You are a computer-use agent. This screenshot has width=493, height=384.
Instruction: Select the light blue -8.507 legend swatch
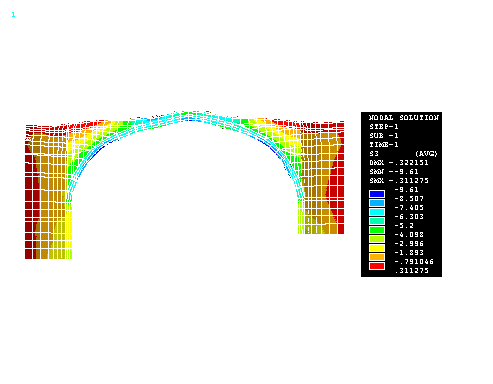(x=377, y=203)
